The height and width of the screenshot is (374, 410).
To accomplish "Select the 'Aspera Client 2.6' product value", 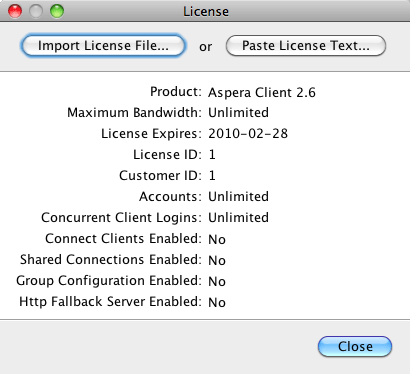I will pos(262,92).
